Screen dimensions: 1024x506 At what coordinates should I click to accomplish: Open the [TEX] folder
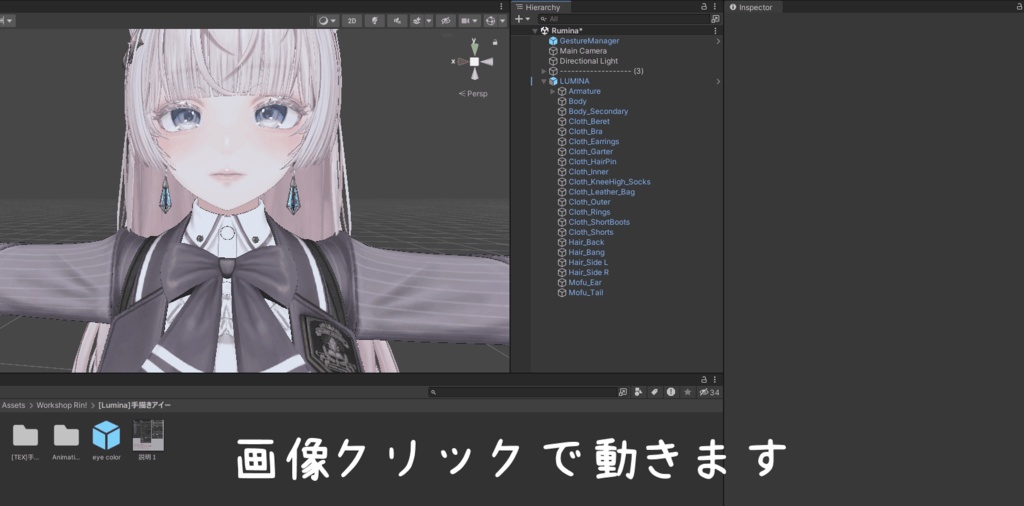[25, 441]
